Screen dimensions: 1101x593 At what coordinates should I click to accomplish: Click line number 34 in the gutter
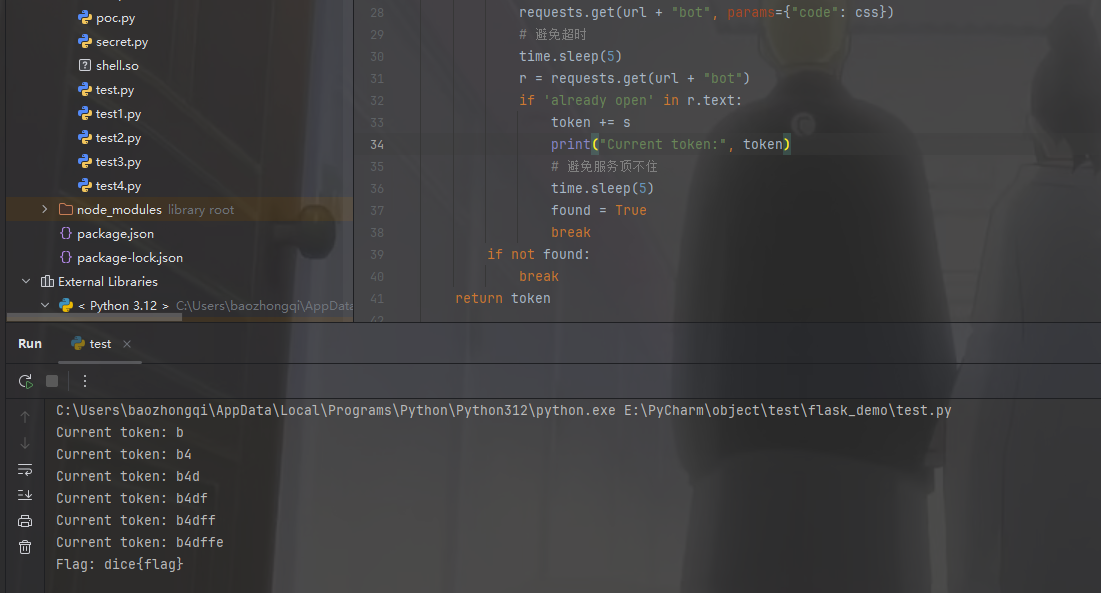coord(376,145)
